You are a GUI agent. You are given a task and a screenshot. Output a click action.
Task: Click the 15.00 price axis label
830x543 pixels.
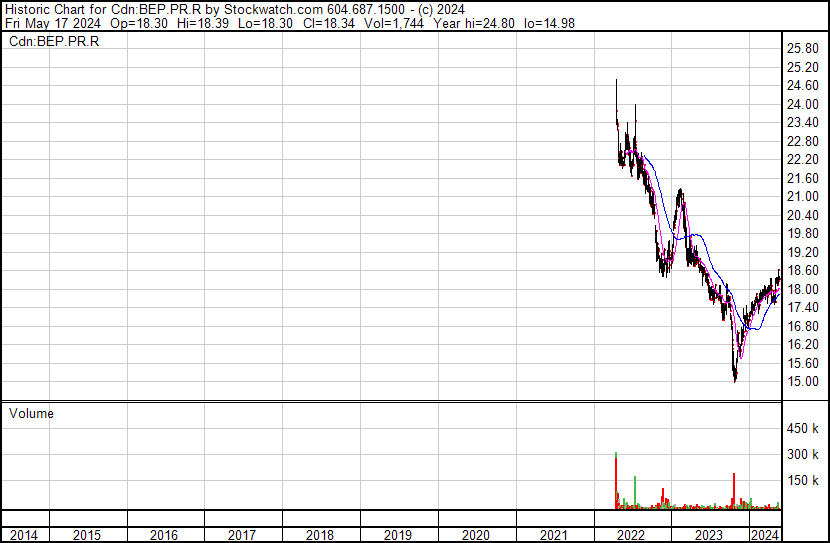[803, 382]
